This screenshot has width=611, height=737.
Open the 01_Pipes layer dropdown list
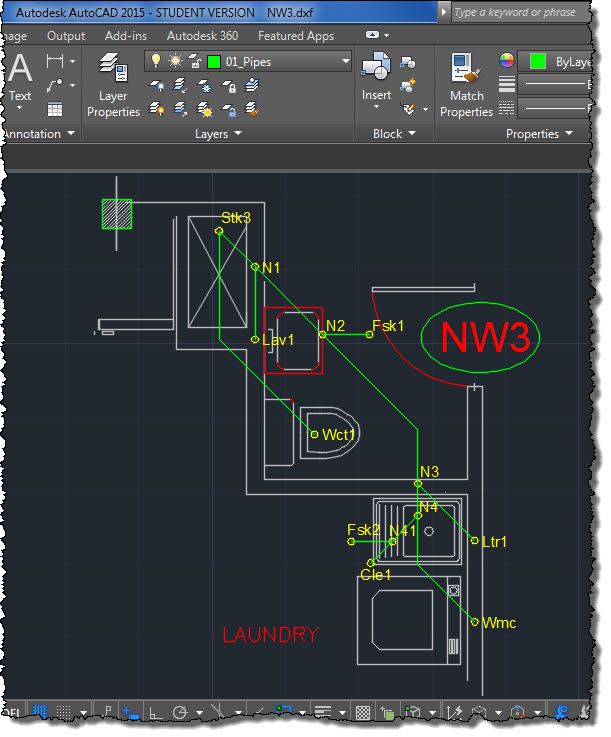[345, 61]
